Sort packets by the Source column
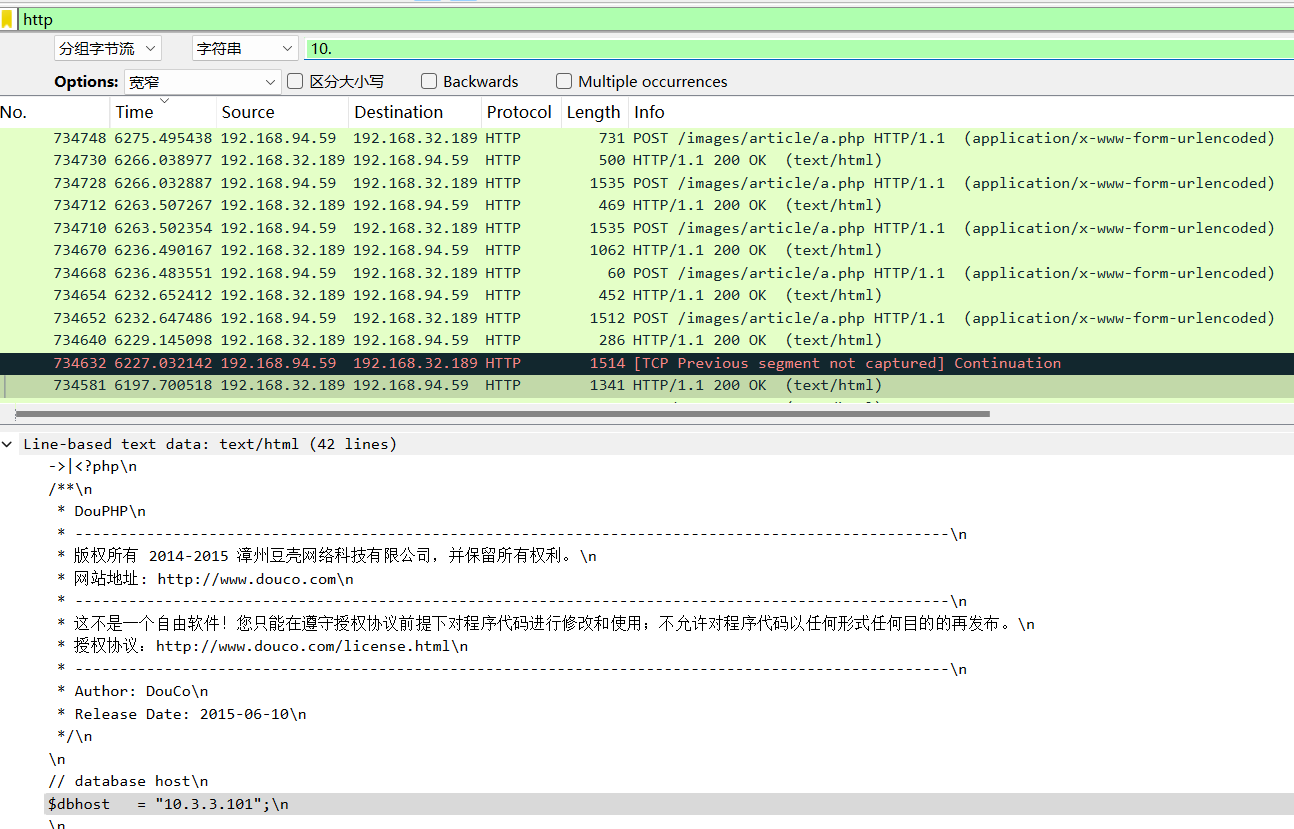The width and height of the screenshot is (1294, 829). click(247, 111)
